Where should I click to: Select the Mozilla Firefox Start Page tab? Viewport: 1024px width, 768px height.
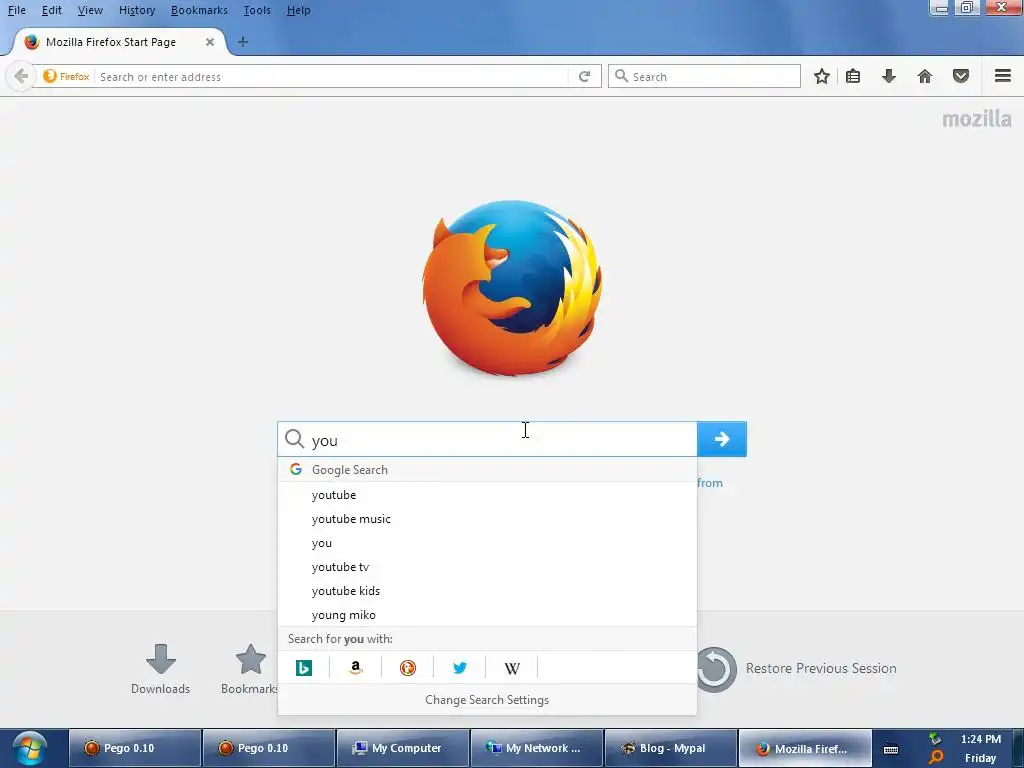pos(119,42)
